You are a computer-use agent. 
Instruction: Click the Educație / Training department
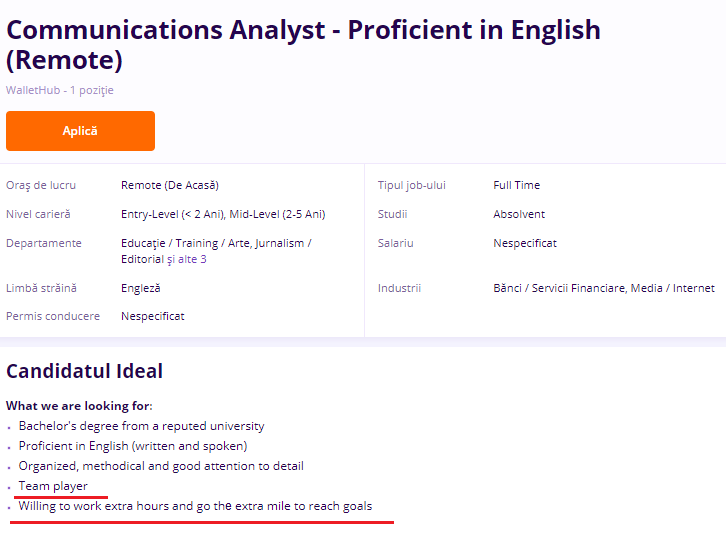tap(165, 243)
